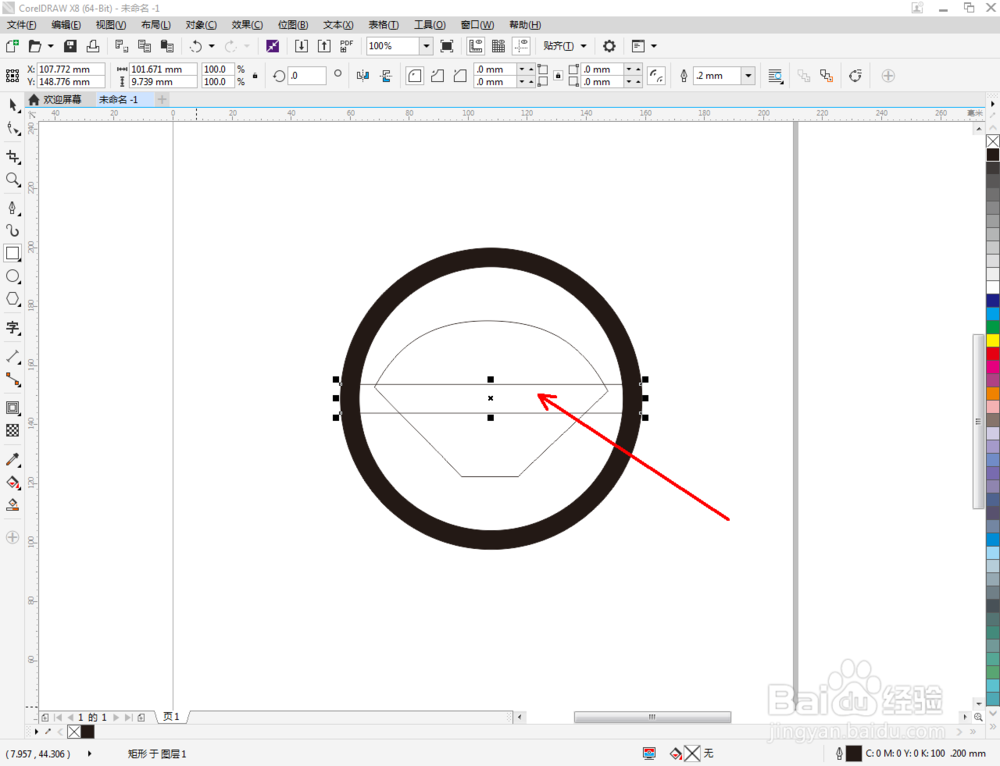Create a new document
1000x766 pixels.
pos(12,46)
